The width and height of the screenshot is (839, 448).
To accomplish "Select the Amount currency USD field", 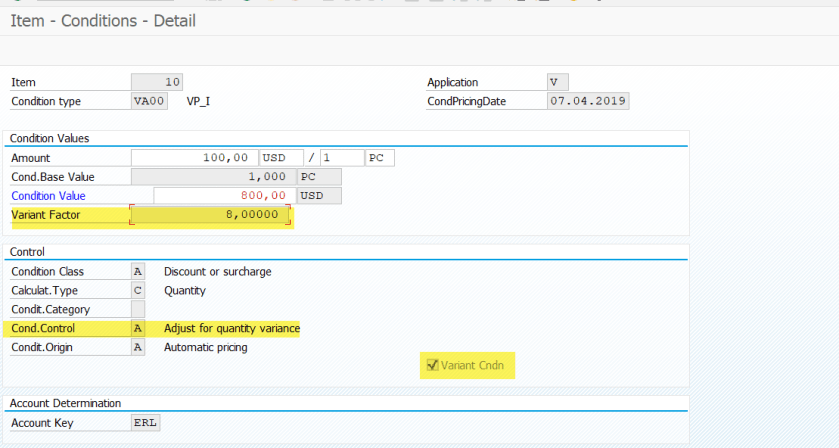I will pos(281,158).
